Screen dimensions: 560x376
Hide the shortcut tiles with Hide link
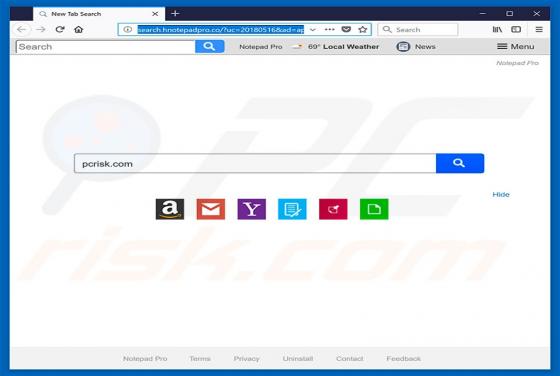(501, 195)
